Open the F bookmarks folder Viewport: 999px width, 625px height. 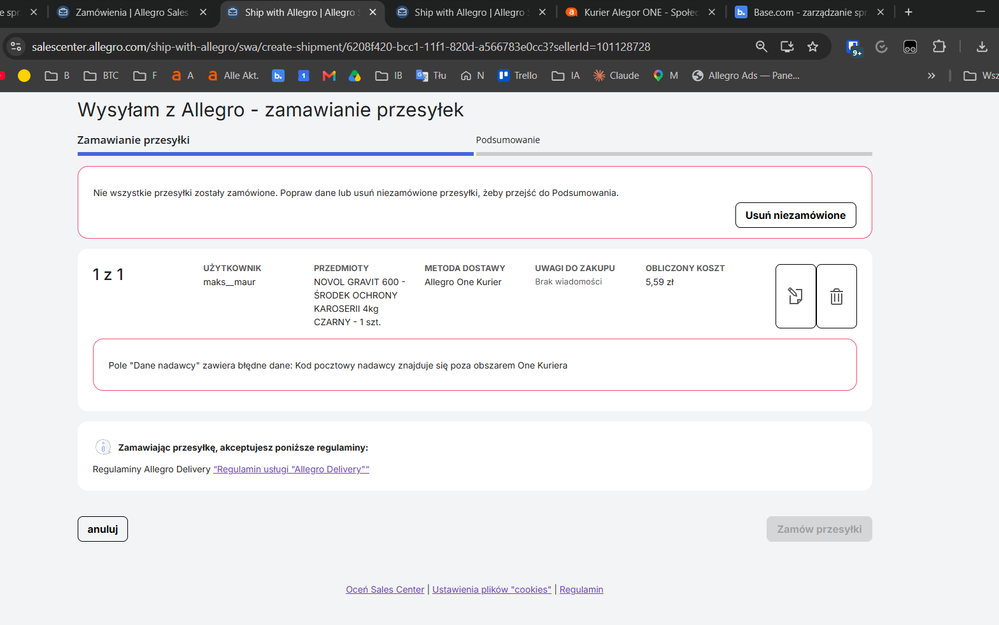tap(145, 76)
